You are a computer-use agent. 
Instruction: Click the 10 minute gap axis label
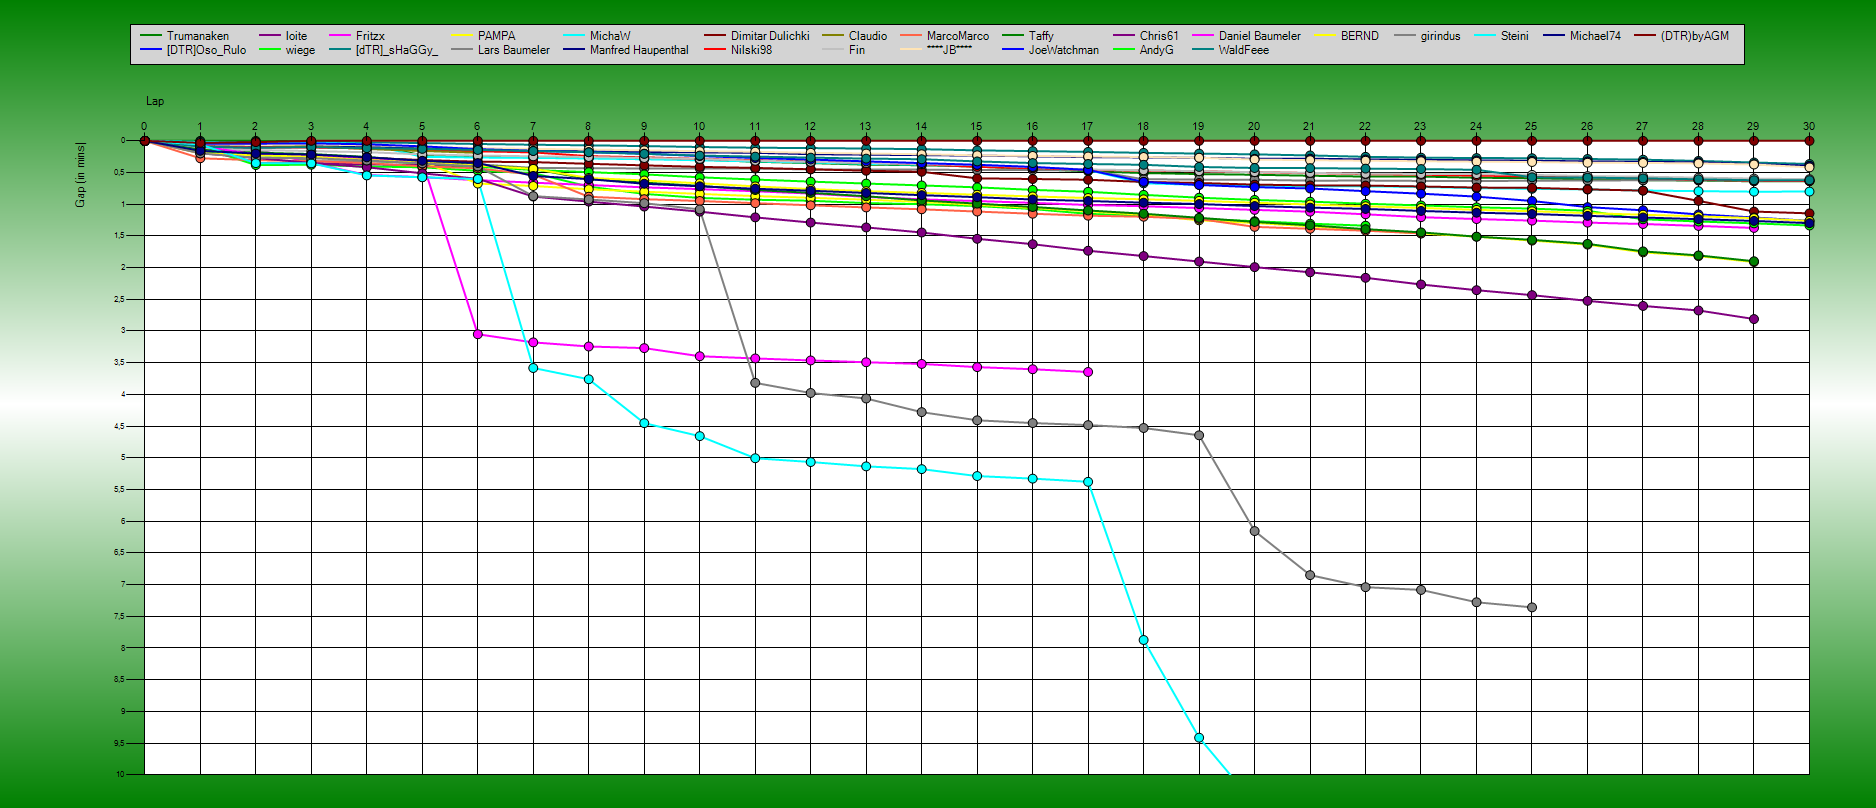point(120,775)
